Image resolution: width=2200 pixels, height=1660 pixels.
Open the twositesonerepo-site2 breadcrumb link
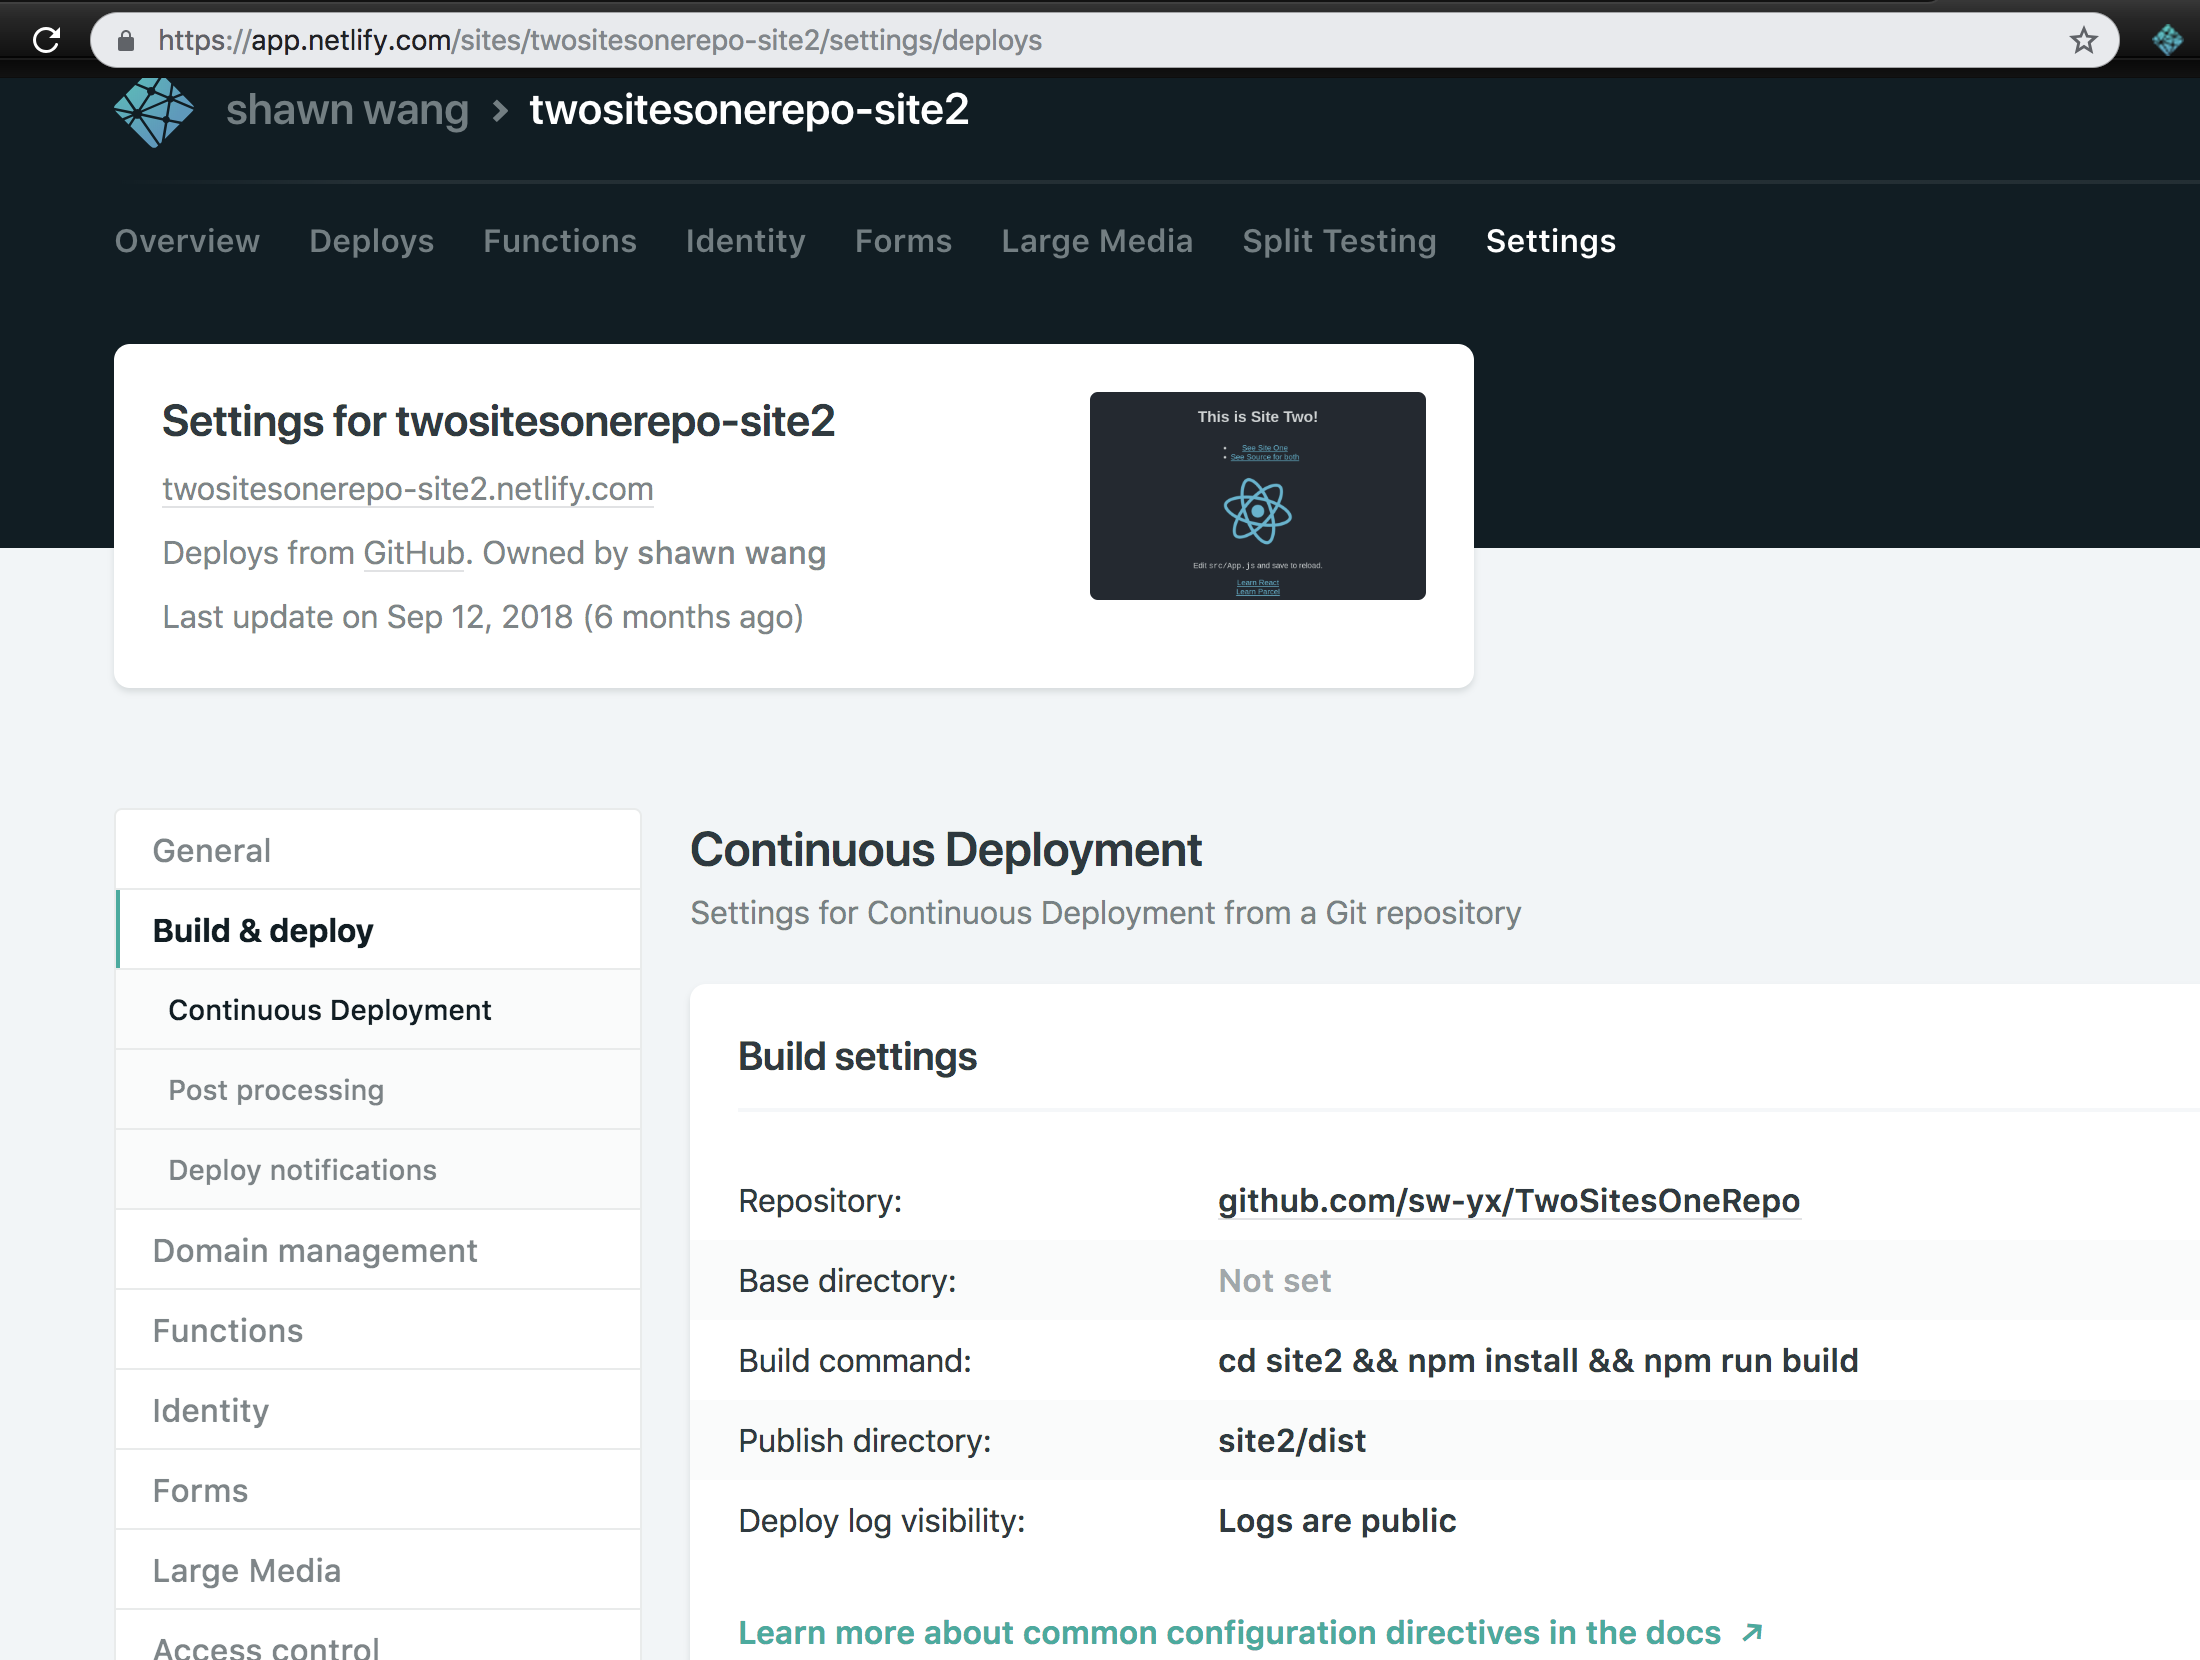749,110
